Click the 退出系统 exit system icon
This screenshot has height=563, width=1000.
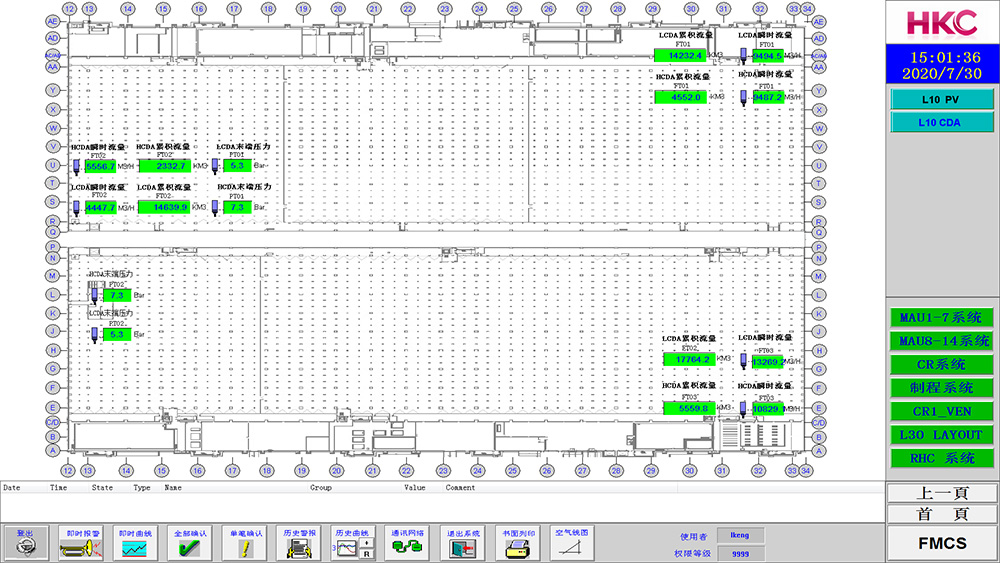[463, 547]
